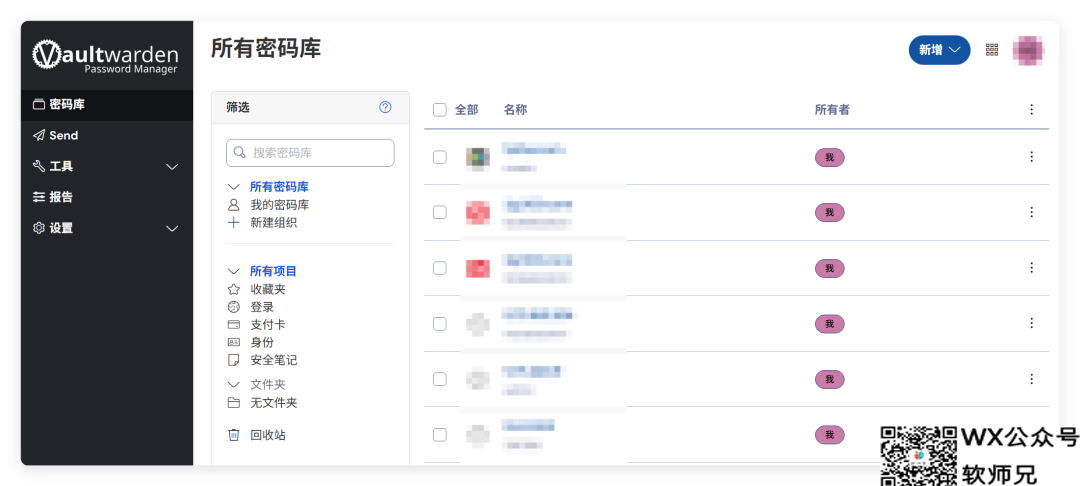
Task: Open the first vault item's icon thumbnail
Action: [477, 158]
